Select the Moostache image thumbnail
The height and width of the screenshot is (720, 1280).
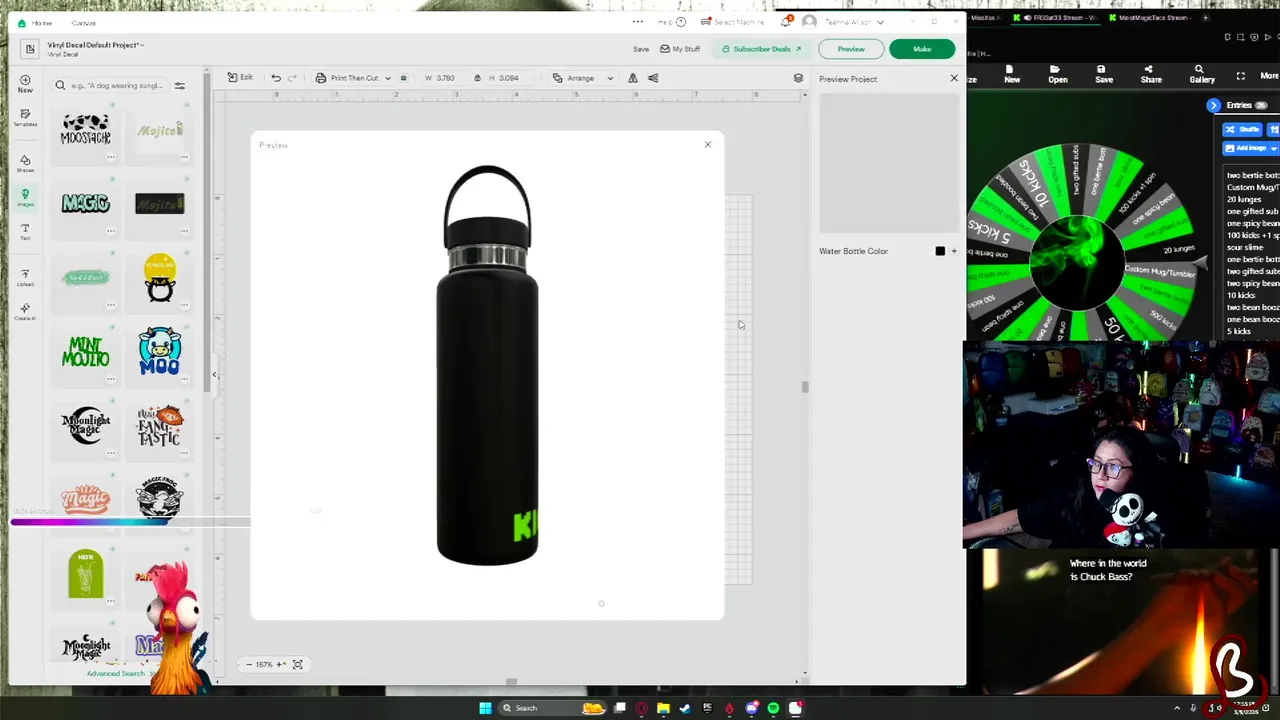coord(86,130)
